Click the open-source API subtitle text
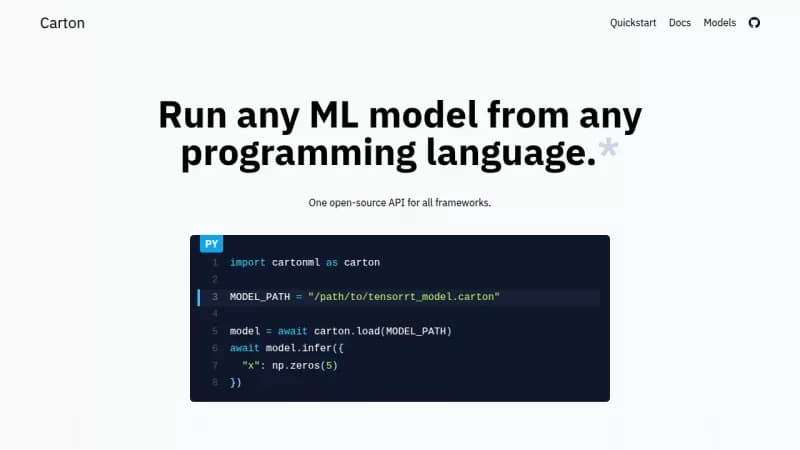800x450 pixels. click(x=400, y=202)
